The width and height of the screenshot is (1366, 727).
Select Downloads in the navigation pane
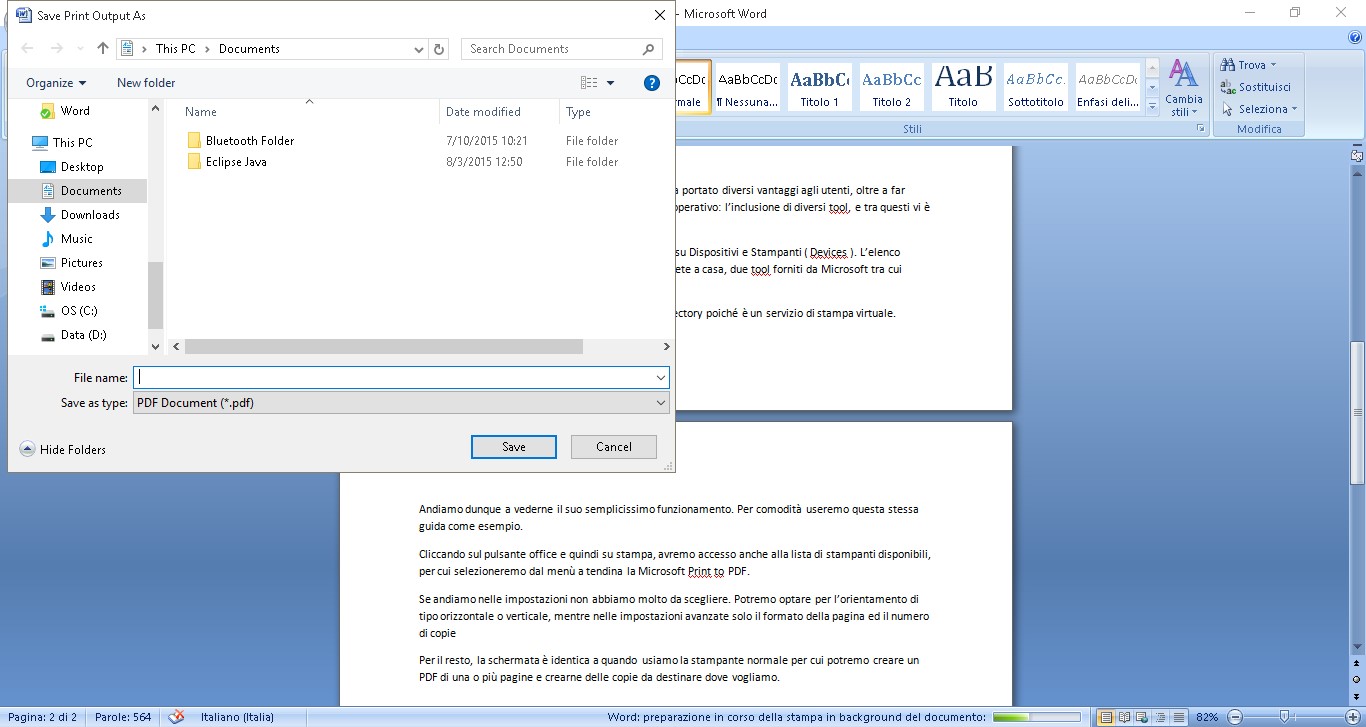click(x=90, y=215)
